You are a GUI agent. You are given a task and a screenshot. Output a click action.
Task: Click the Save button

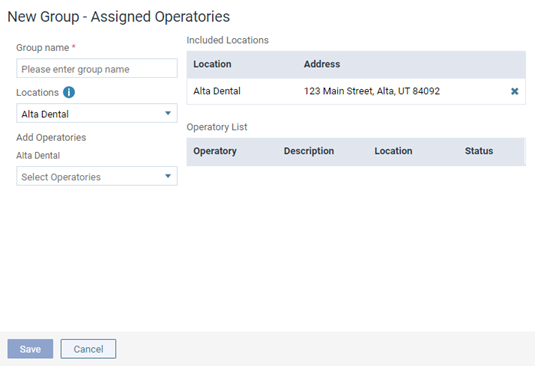click(30, 349)
